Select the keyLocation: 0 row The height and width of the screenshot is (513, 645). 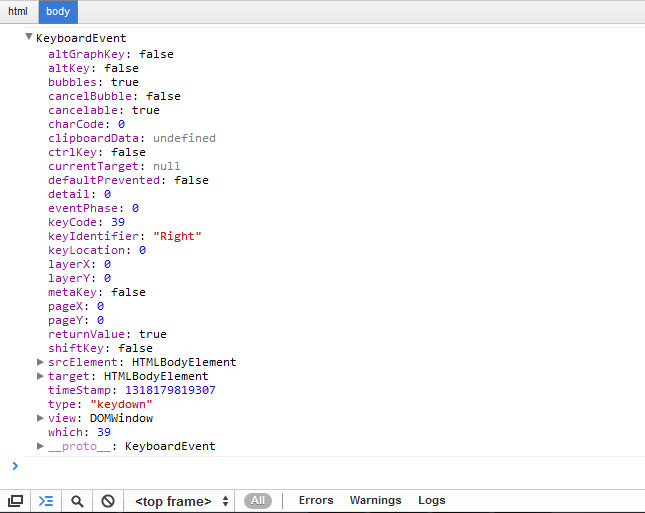coord(97,250)
